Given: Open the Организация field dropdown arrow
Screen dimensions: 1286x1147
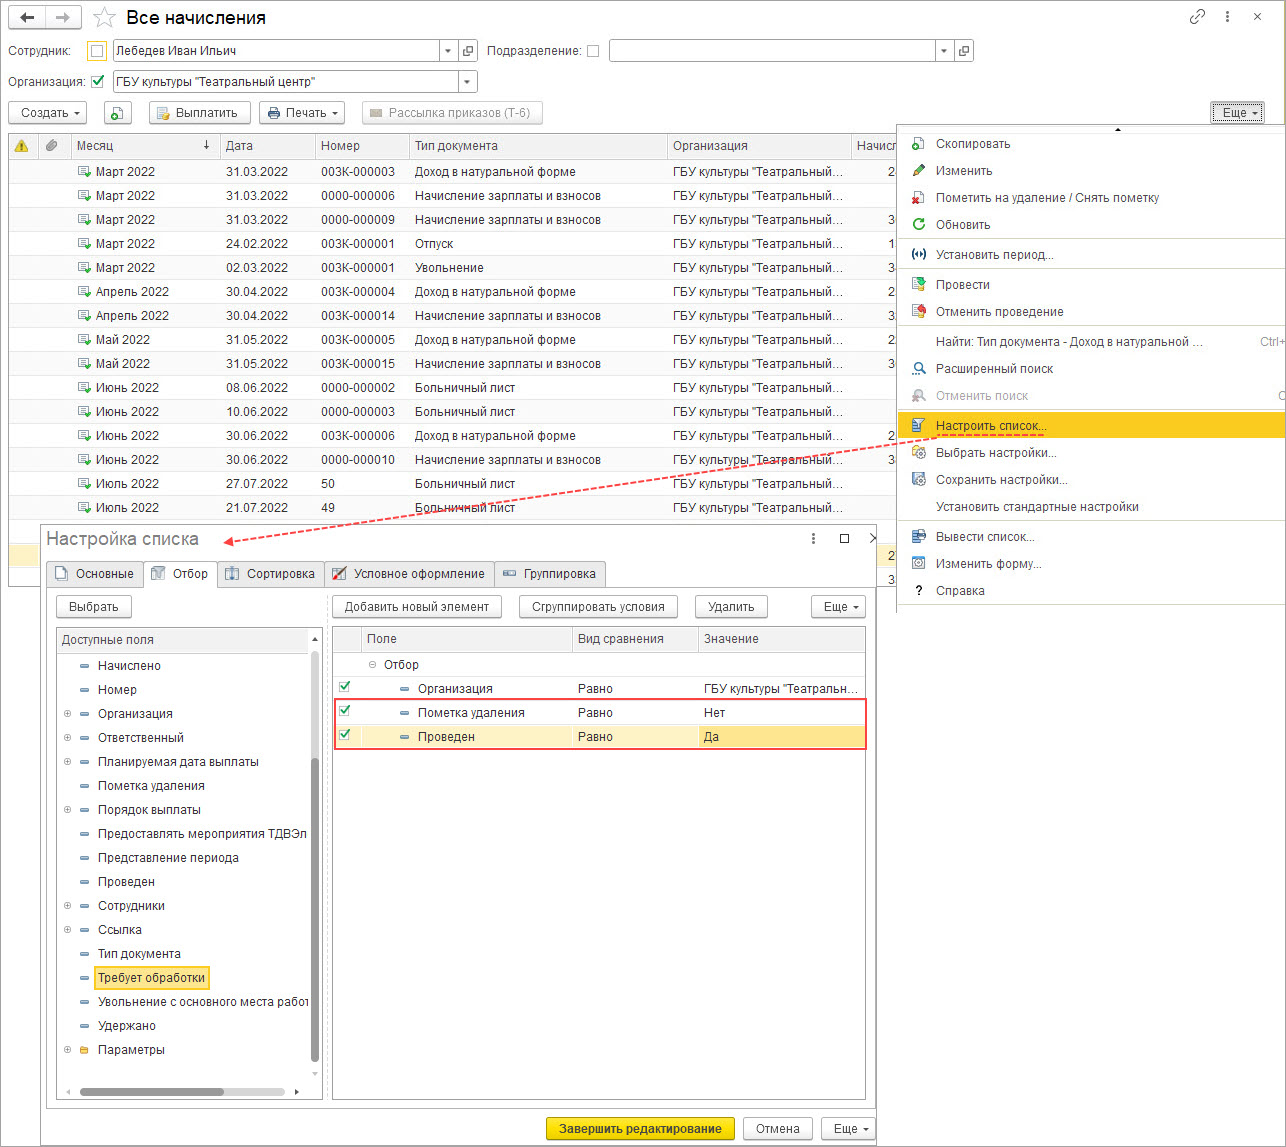Looking at the screenshot, I should point(467,82).
